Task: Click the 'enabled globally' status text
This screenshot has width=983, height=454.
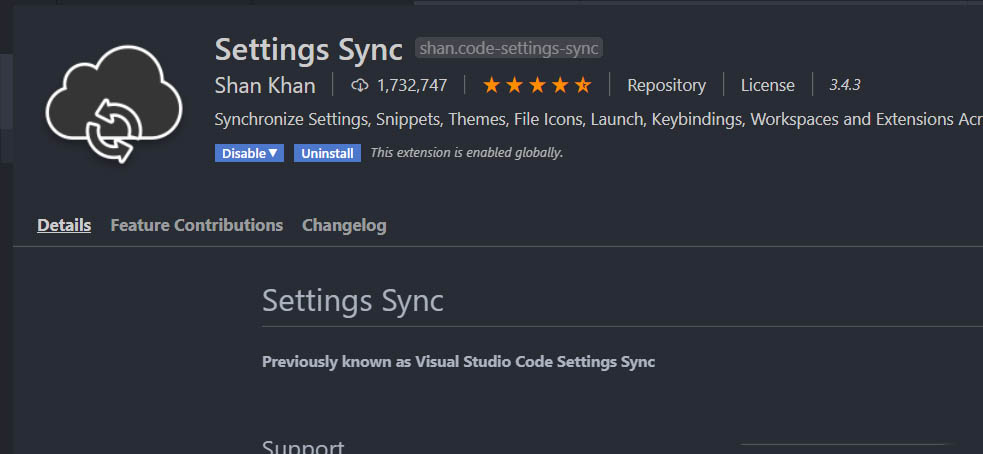Action: (466, 153)
